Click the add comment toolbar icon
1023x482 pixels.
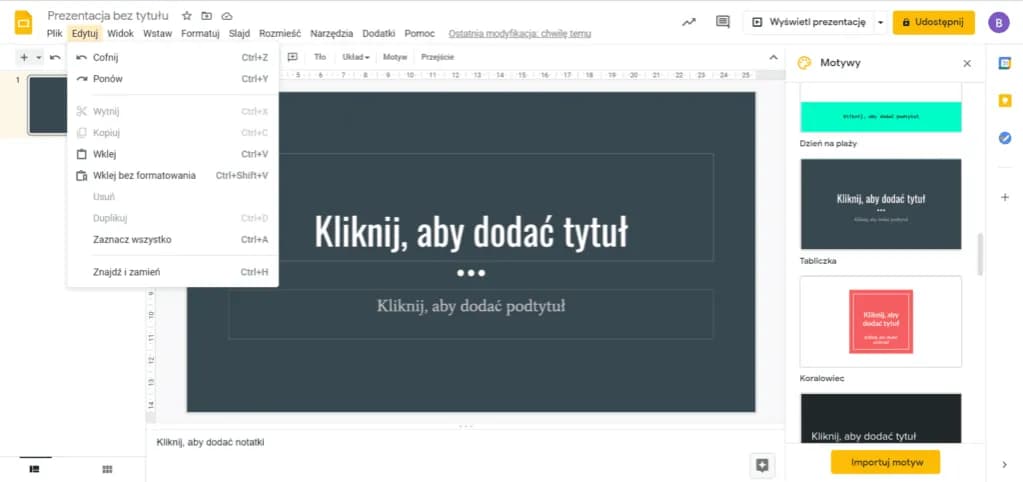(293, 57)
